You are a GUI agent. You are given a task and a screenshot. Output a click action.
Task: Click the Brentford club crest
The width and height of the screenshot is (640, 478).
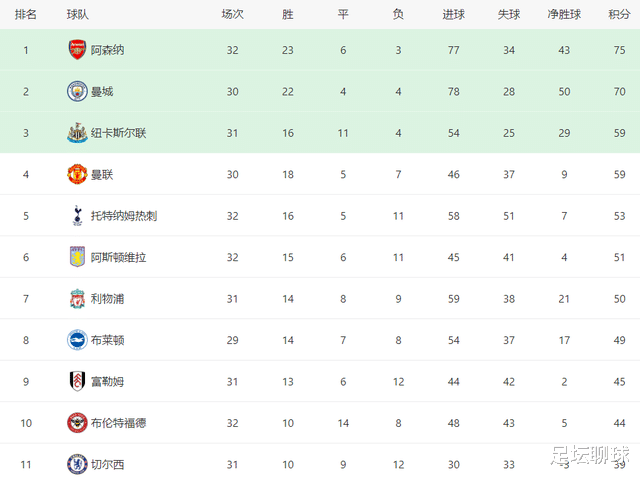77,423
